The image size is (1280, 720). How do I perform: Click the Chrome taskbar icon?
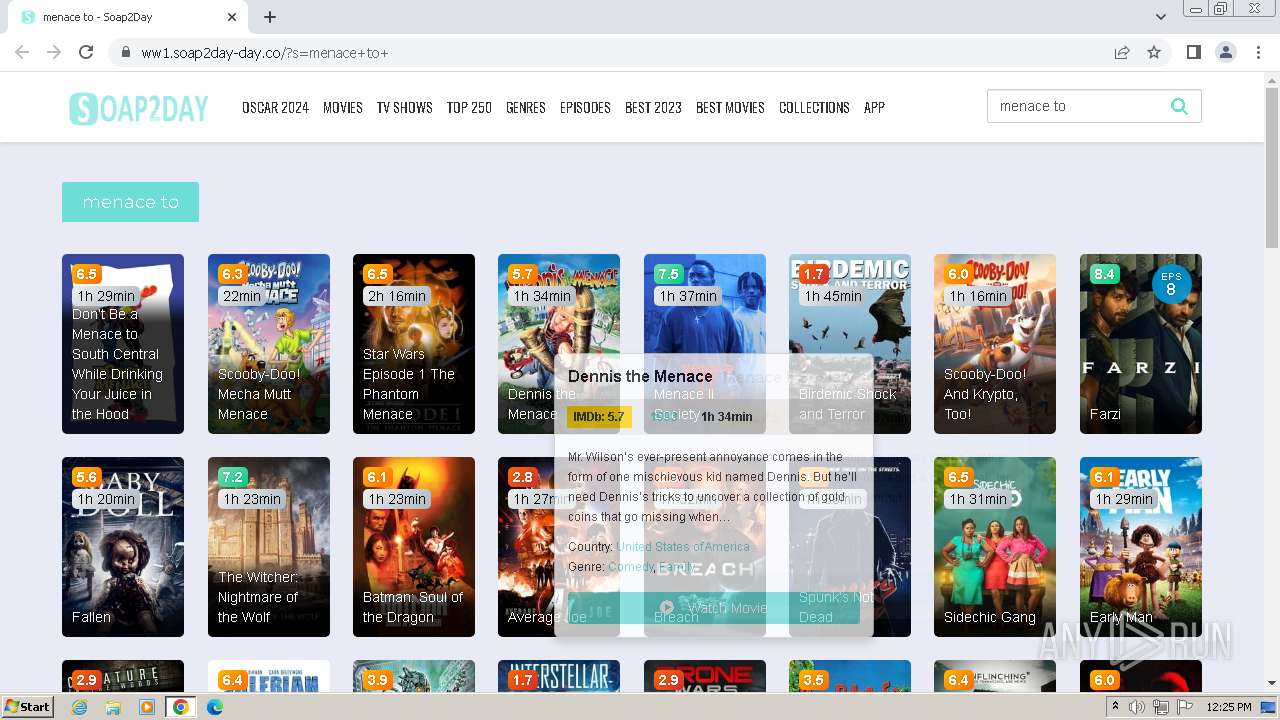(x=180, y=707)
